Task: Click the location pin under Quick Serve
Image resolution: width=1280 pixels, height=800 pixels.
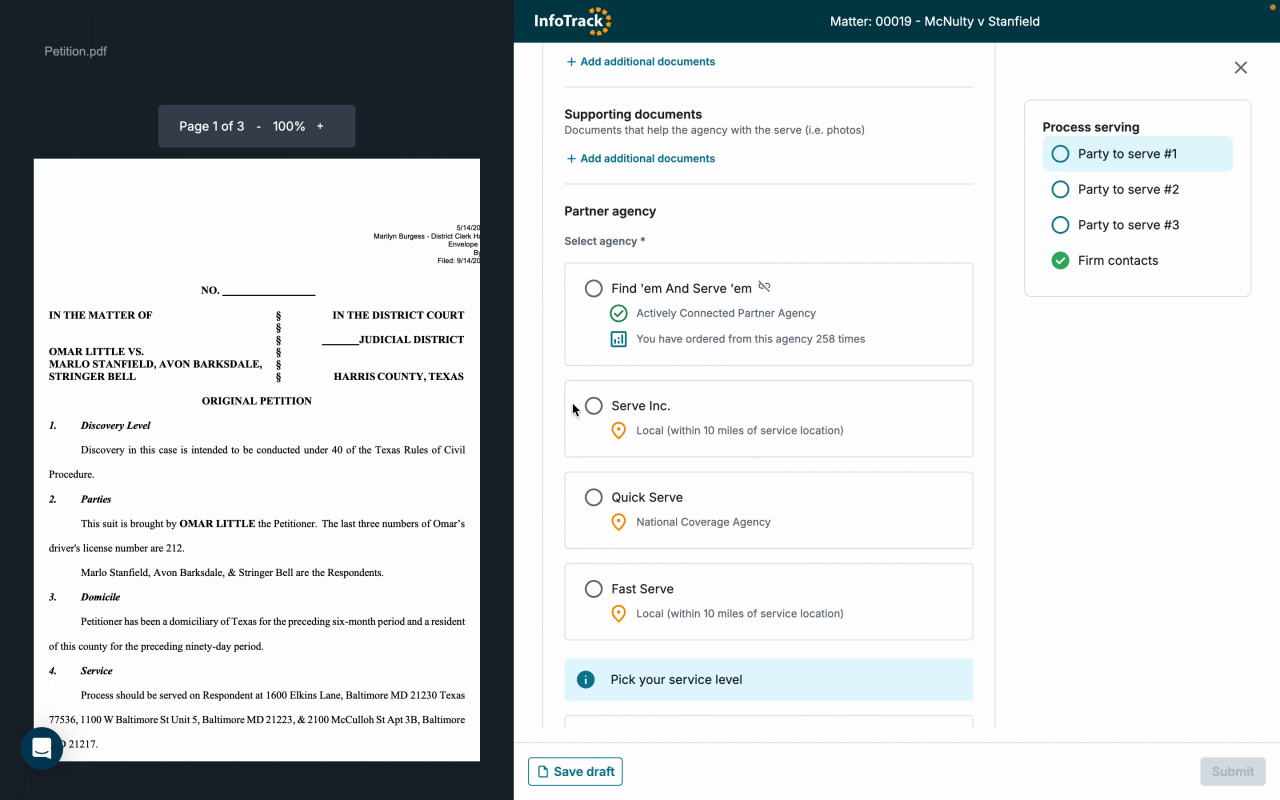Action: click(618, 522)
